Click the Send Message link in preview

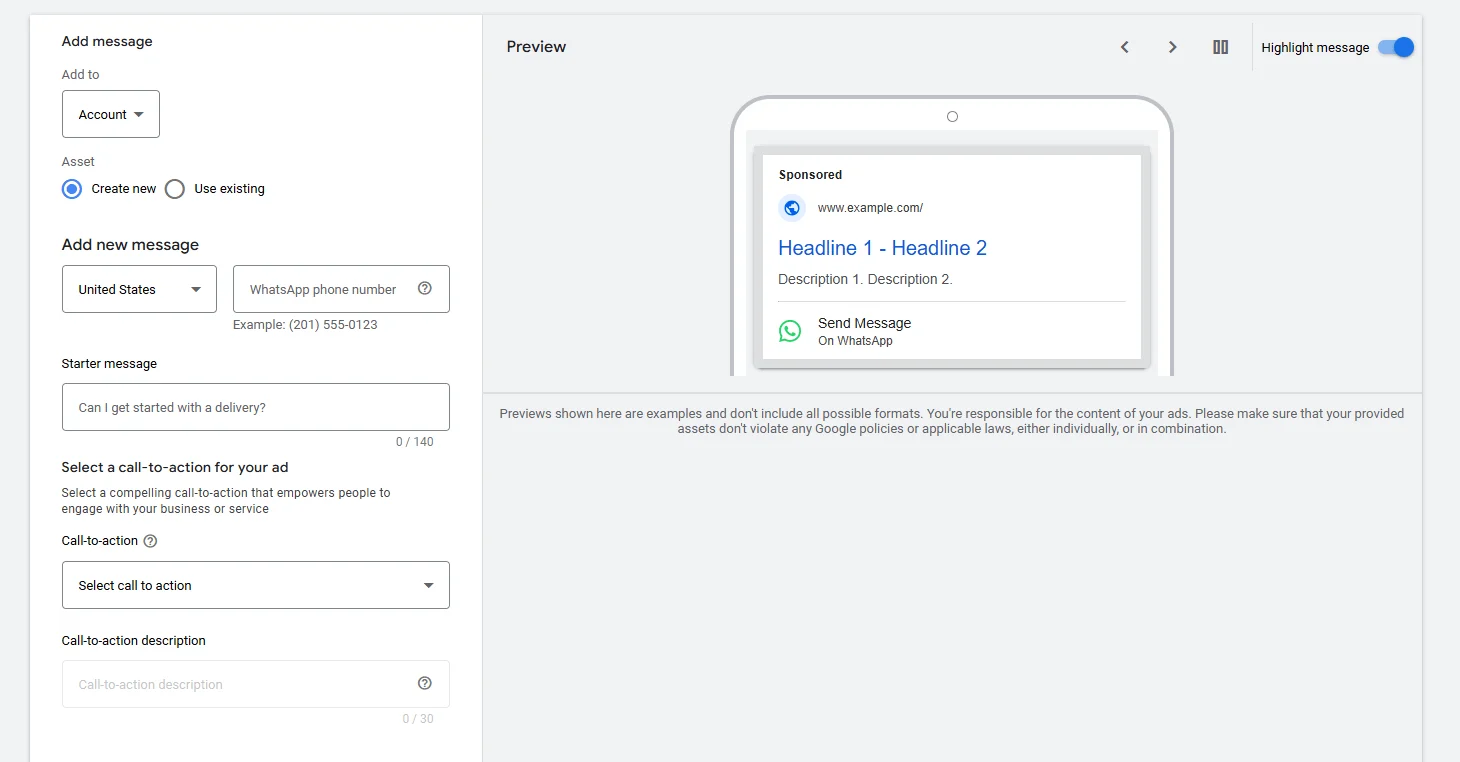click(864, 323)
